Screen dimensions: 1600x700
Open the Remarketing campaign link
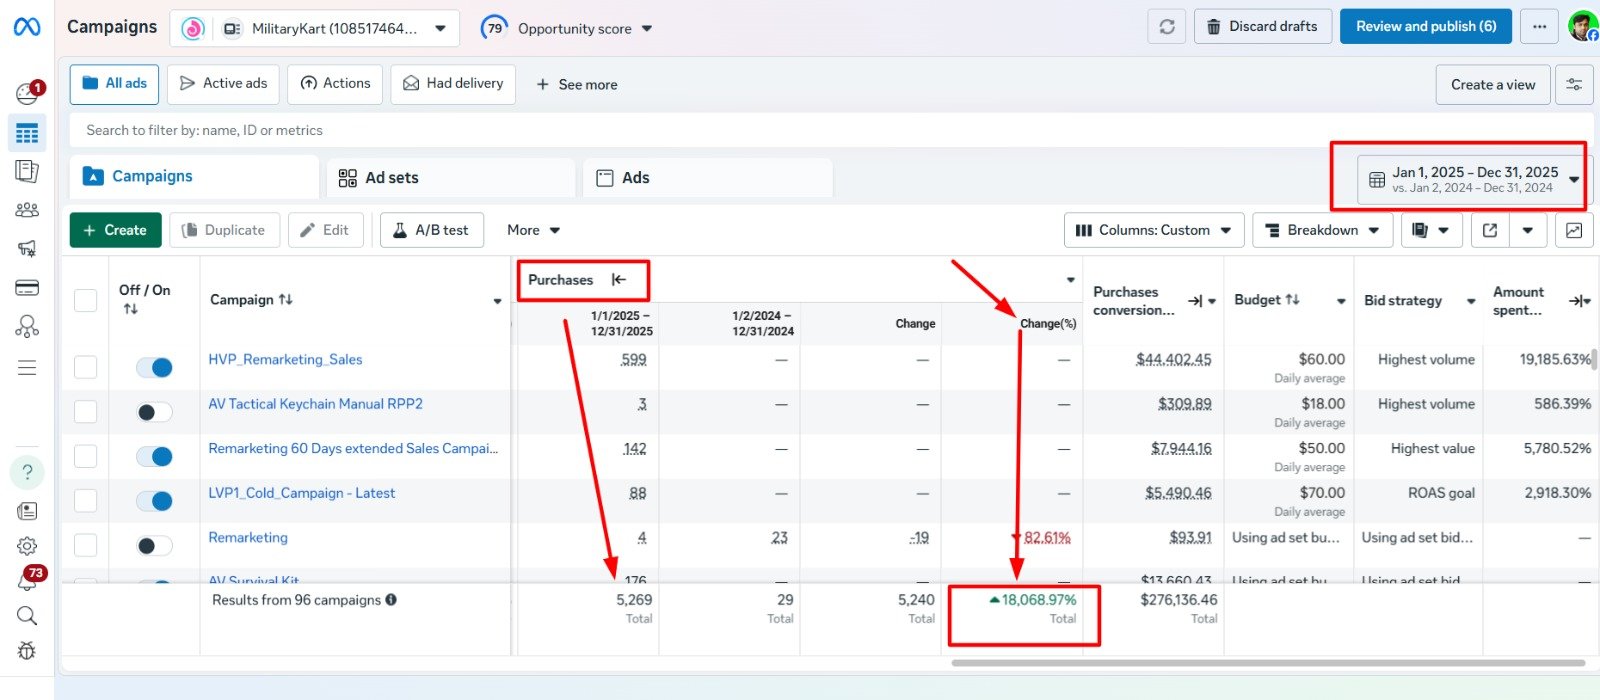(x=248, y=537)
